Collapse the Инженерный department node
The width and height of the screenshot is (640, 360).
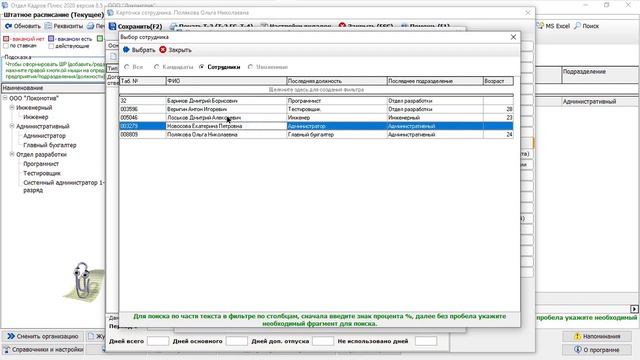tap(12, 107)
